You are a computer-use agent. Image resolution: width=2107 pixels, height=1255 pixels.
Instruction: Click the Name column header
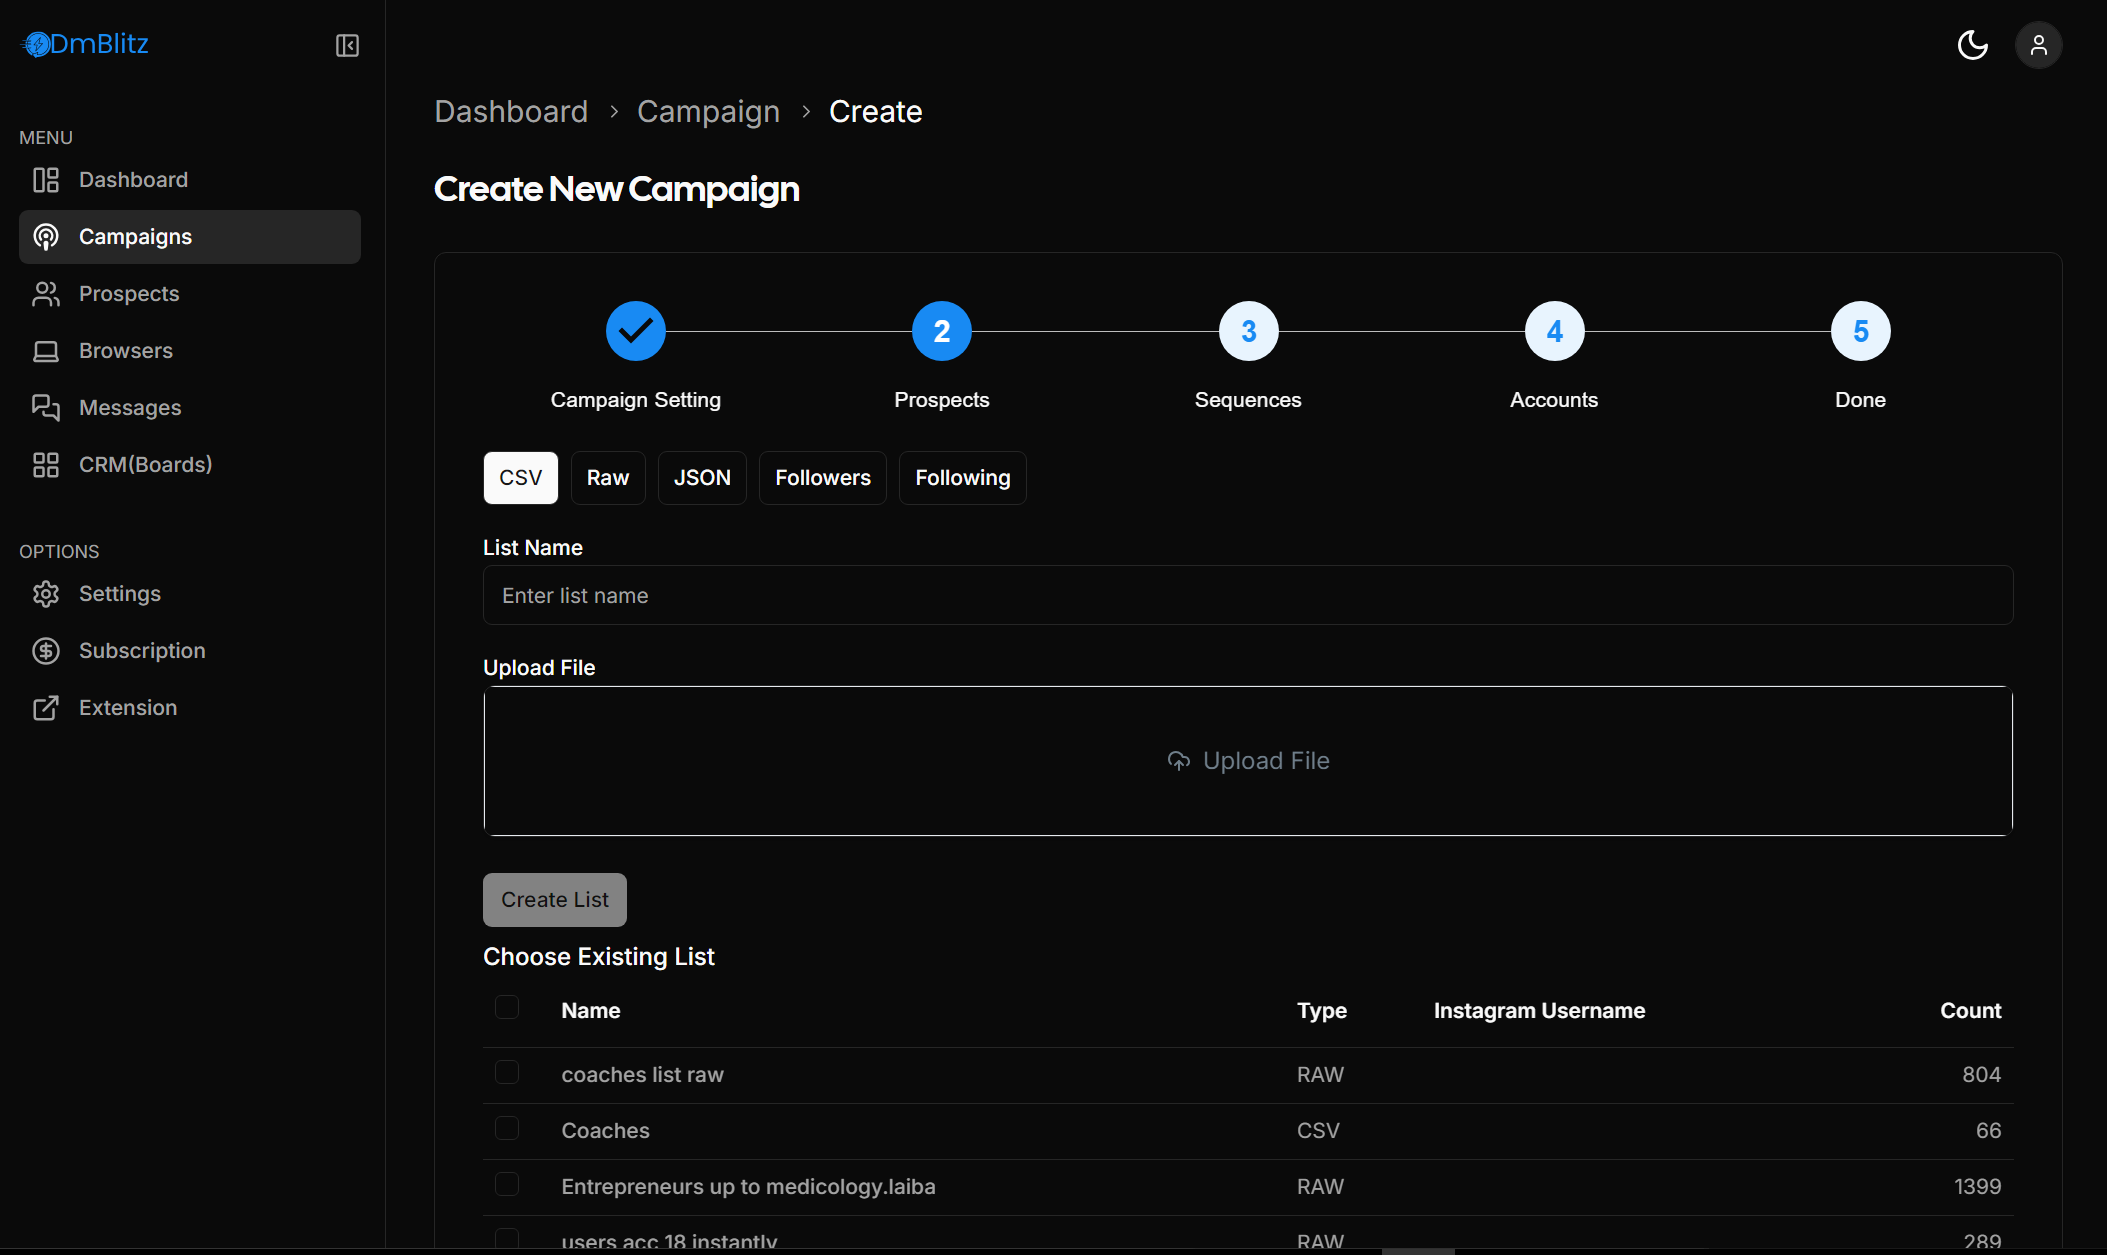(591, 1011)
